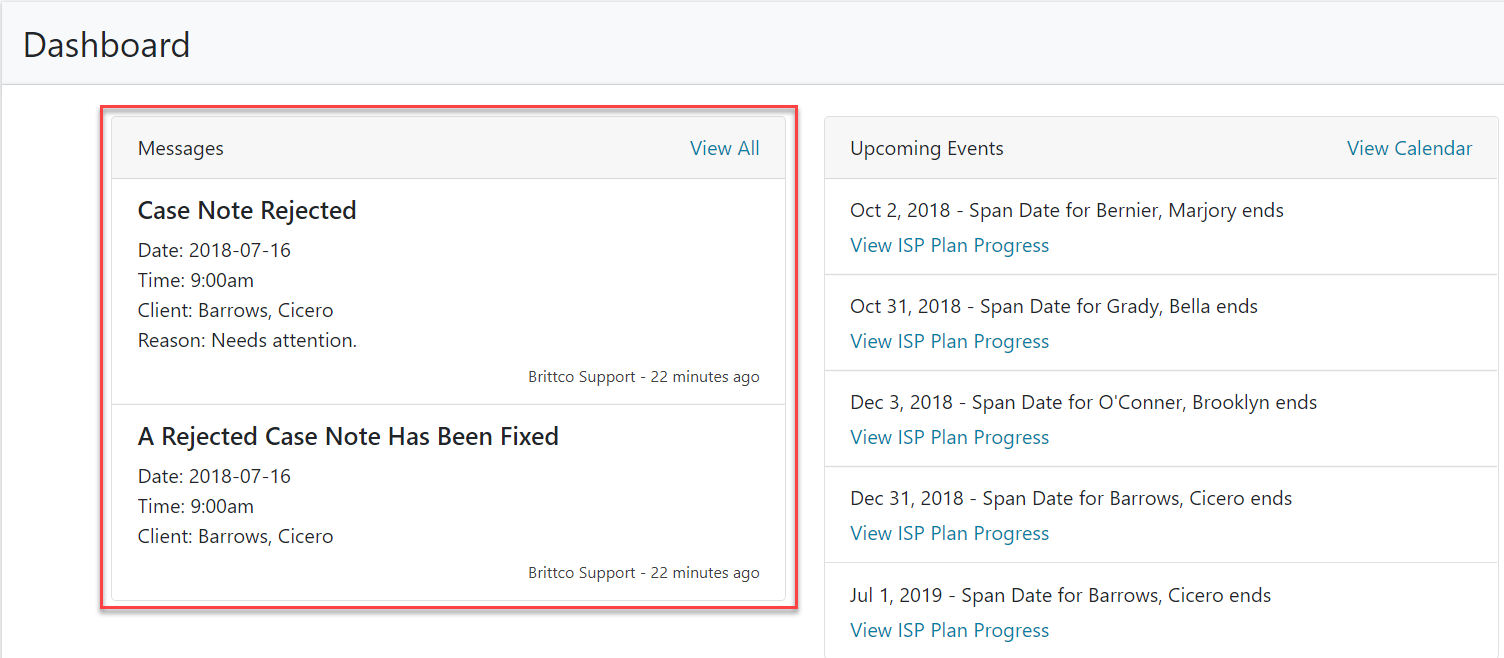Image resolution: width=1504 pixels, height=658 pixels.
Task: Select the Jul 1, 2019 Span Date event
Action: [1060, 596]
